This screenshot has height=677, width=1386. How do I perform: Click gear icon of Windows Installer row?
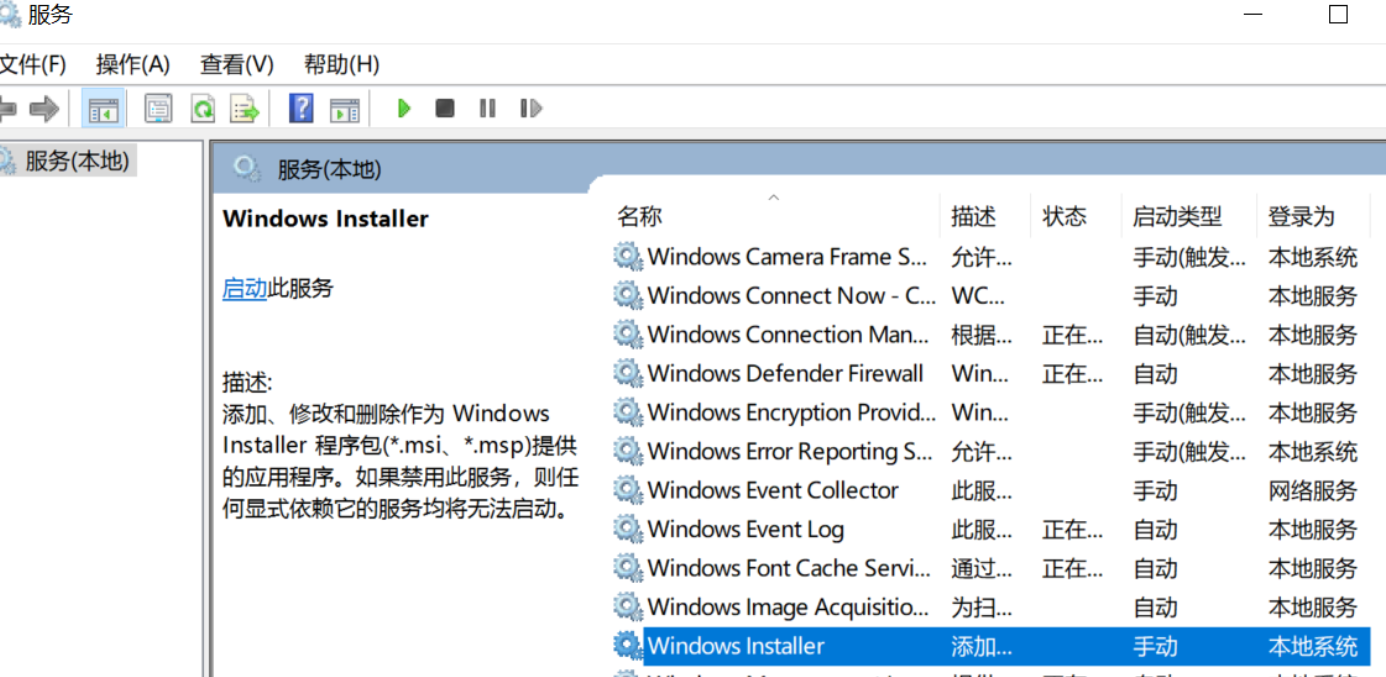[x=627, y=646]
